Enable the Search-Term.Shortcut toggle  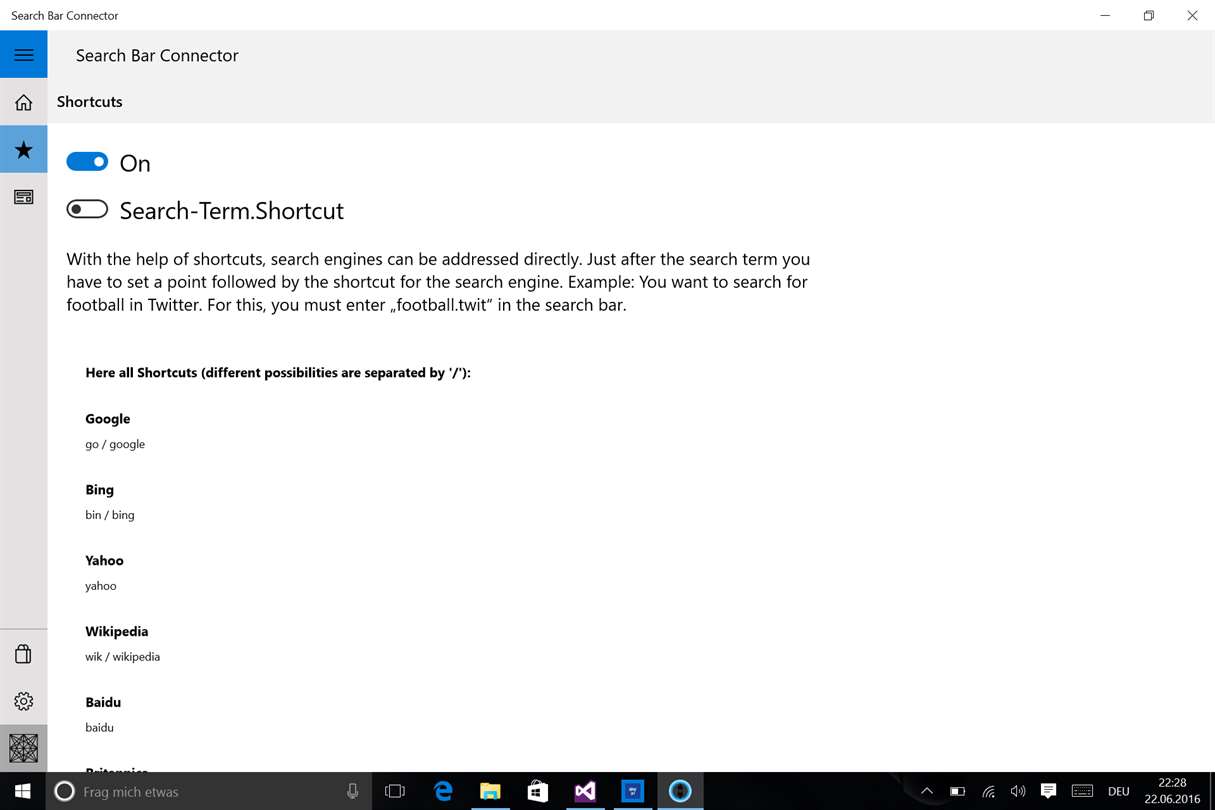click(87, 209)
